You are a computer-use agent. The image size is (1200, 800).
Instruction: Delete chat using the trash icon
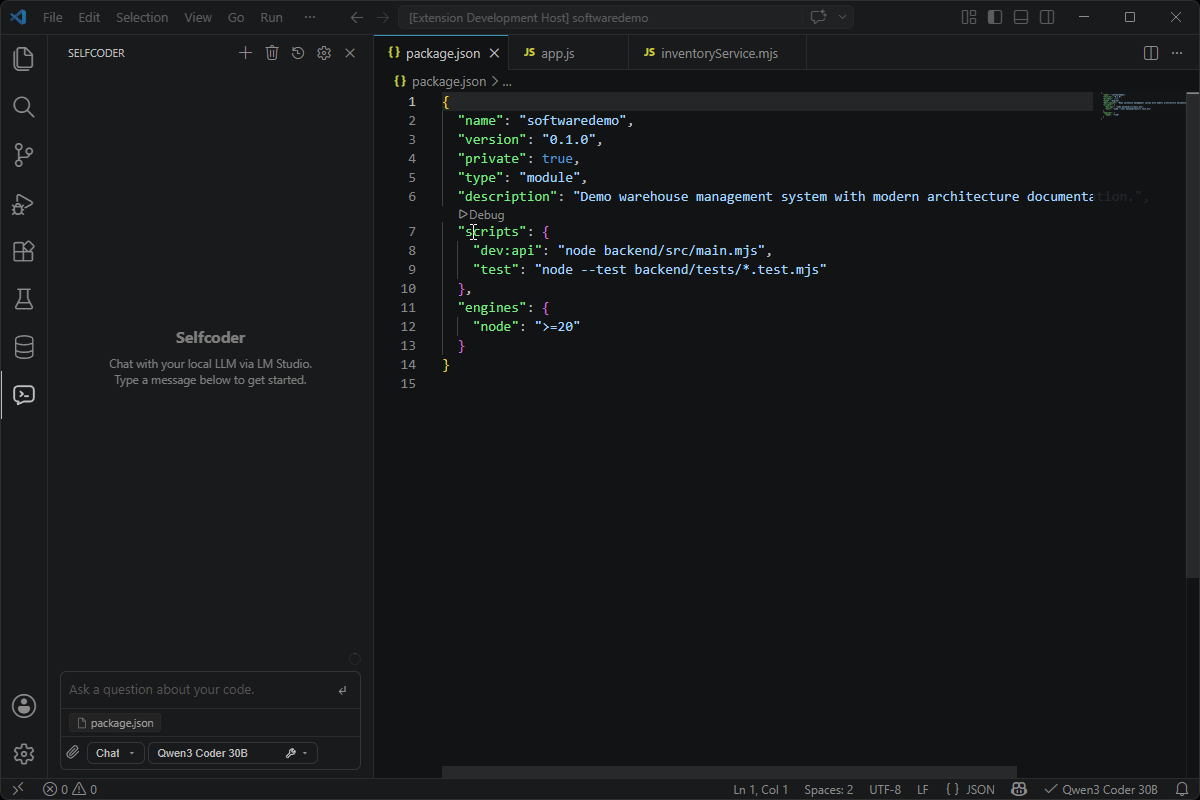point(271,53)
